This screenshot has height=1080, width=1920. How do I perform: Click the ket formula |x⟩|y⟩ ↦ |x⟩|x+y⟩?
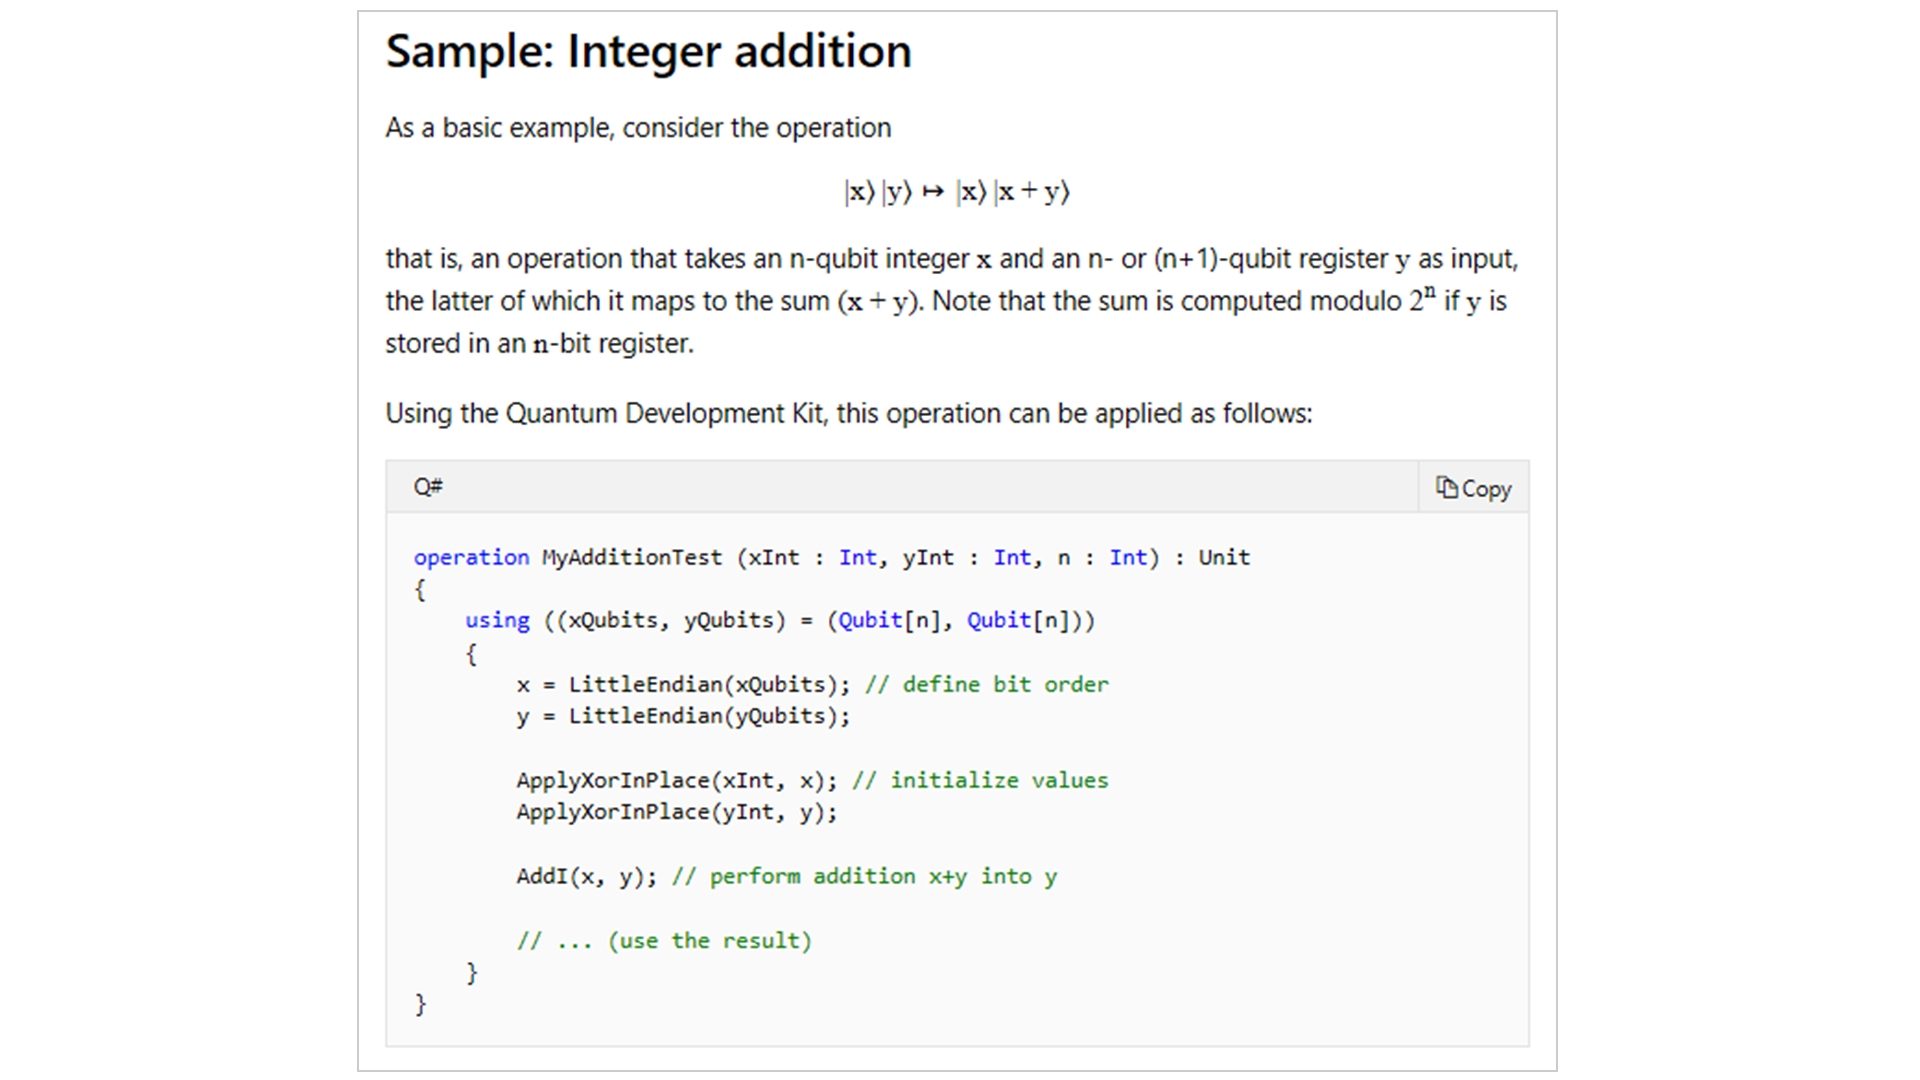[957, 192]
